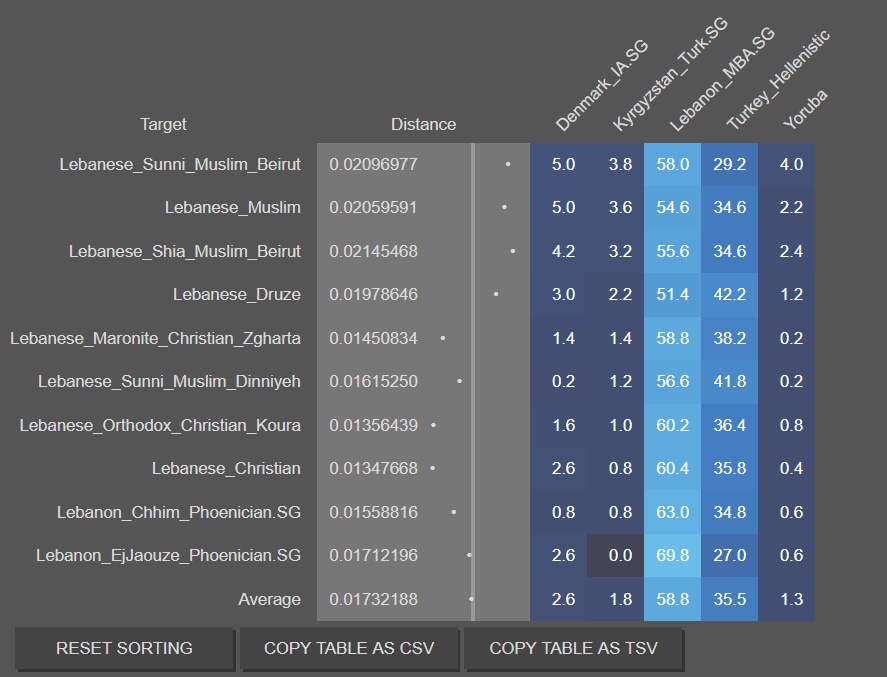Click the Lebanese_Christian target label
This screenshot has height=677, width=887.
[x=226, y=469]
